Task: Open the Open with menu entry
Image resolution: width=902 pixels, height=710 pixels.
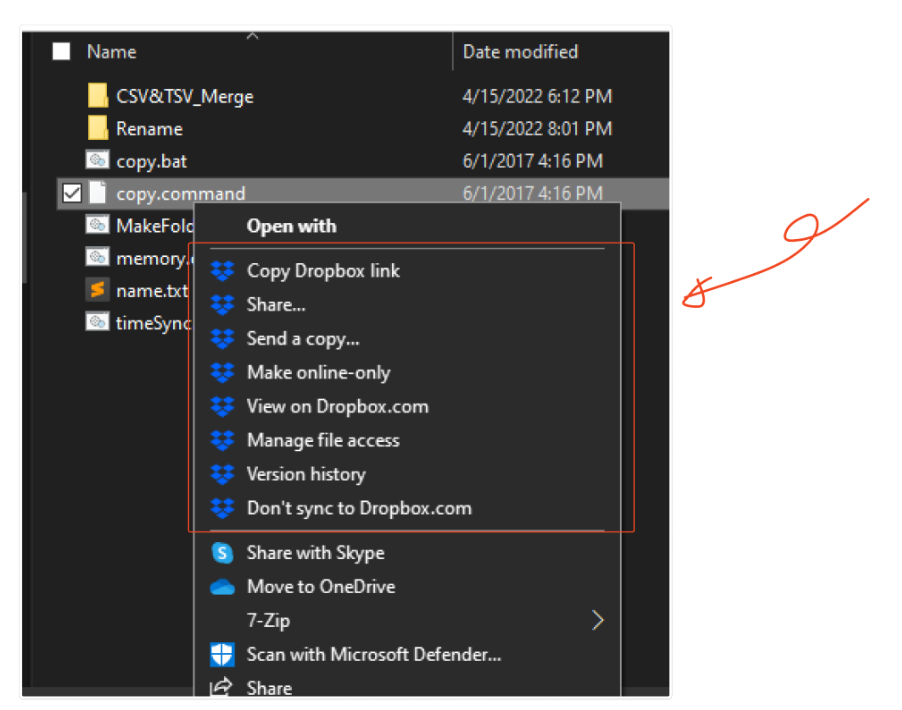Action: [292, 227]
